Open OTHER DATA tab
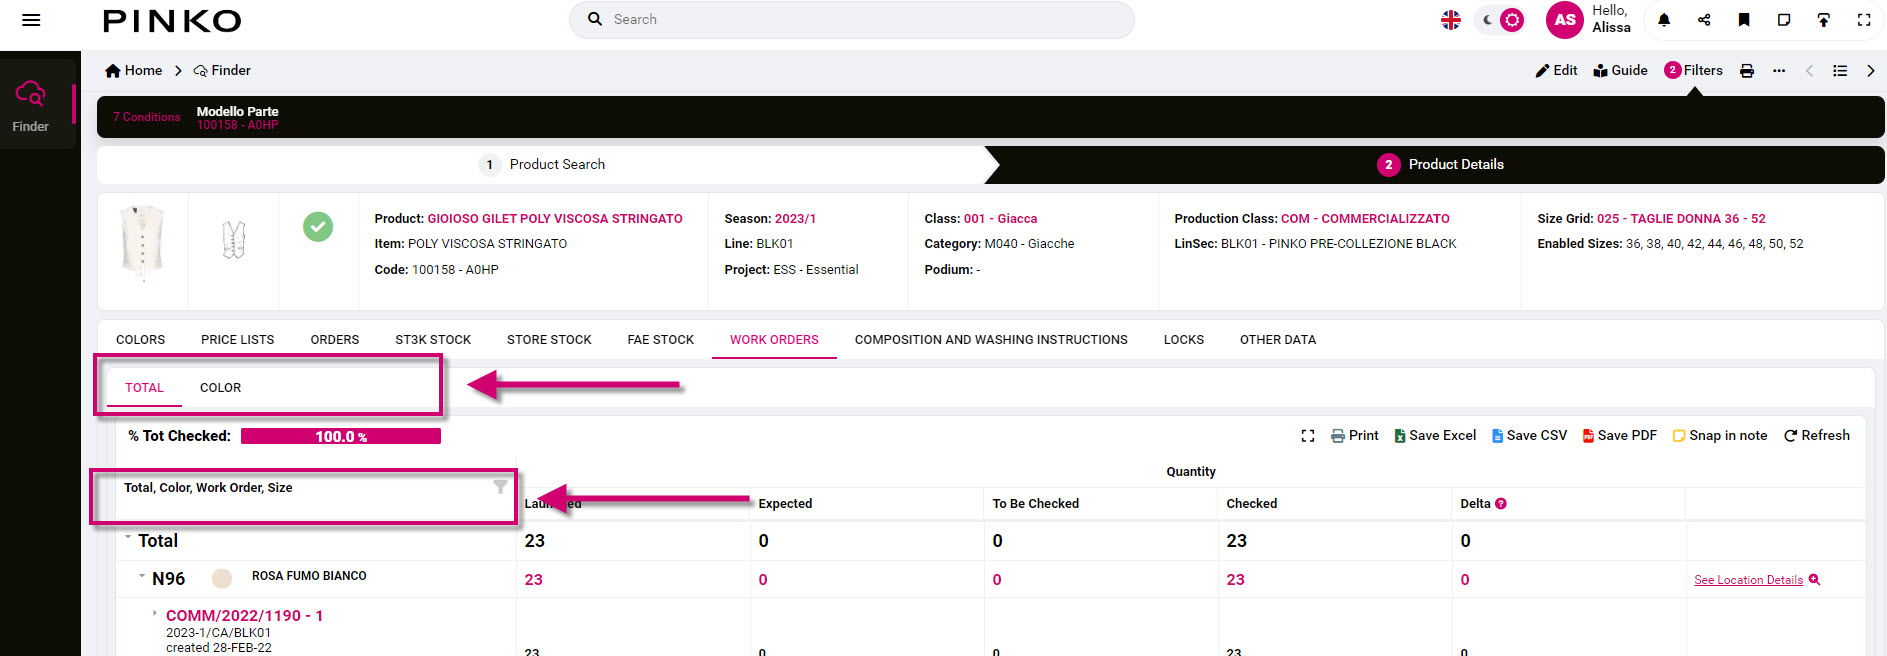Image resolution: width=1887 pixels, height=656 pixels. coord(1278,340)
